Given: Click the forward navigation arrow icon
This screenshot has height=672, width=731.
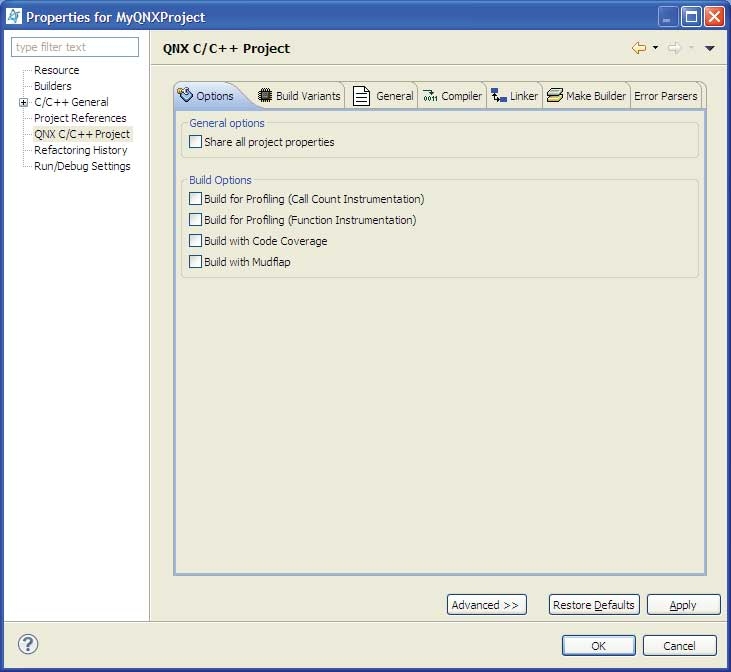Looking at the screenshot, I should 674,48.
